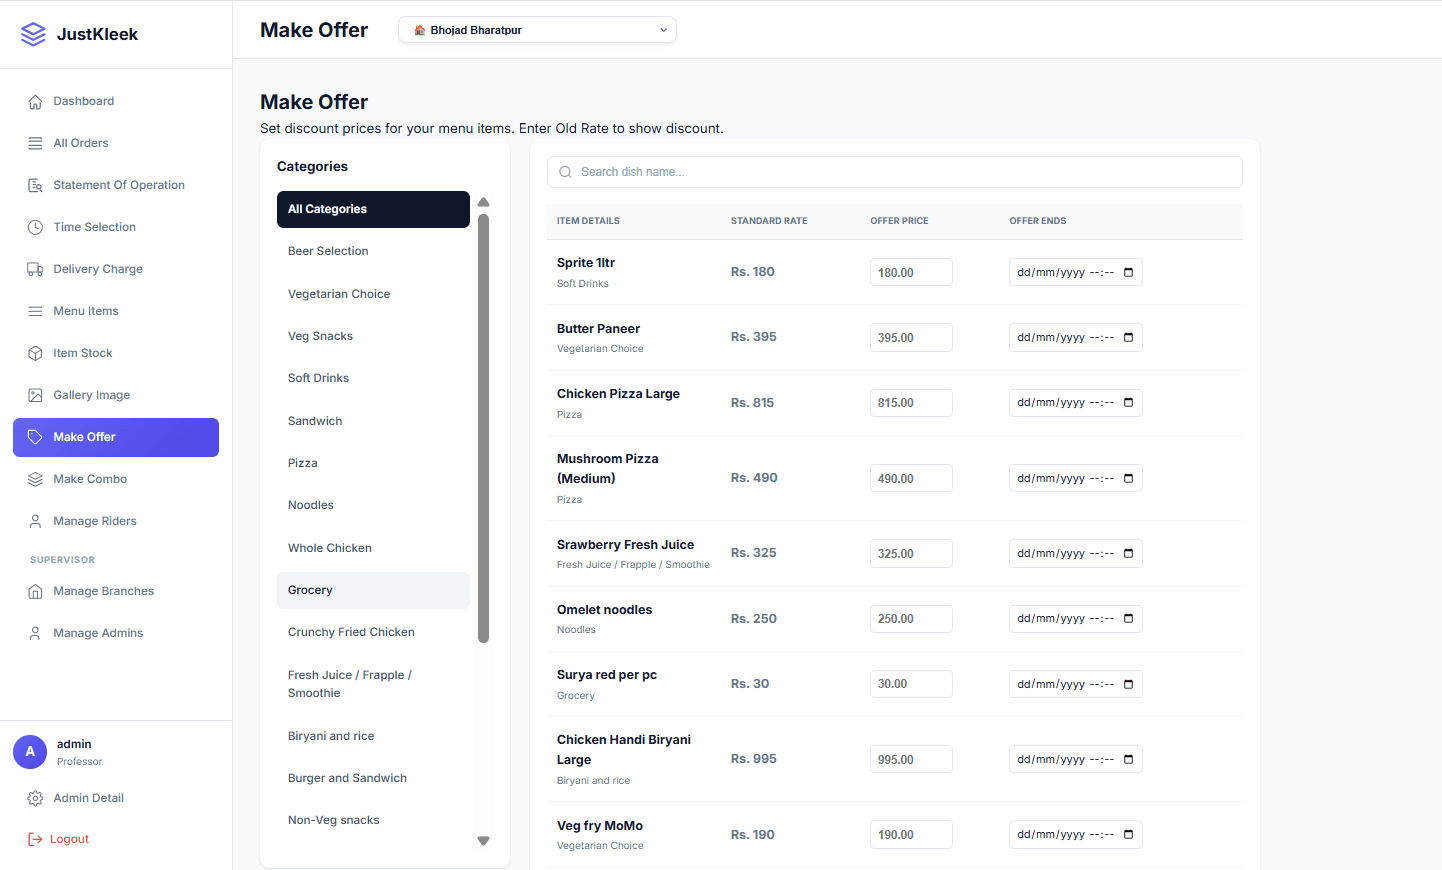
Task: Click the Gallery Image icon
Action: pos(35,396)
